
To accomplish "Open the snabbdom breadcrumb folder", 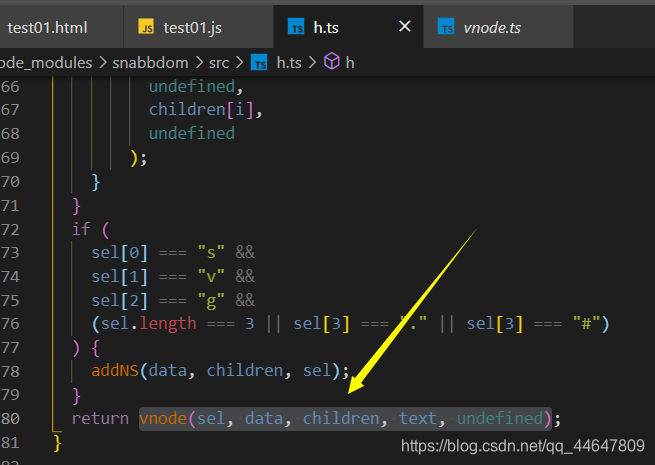I will (150, 63).
